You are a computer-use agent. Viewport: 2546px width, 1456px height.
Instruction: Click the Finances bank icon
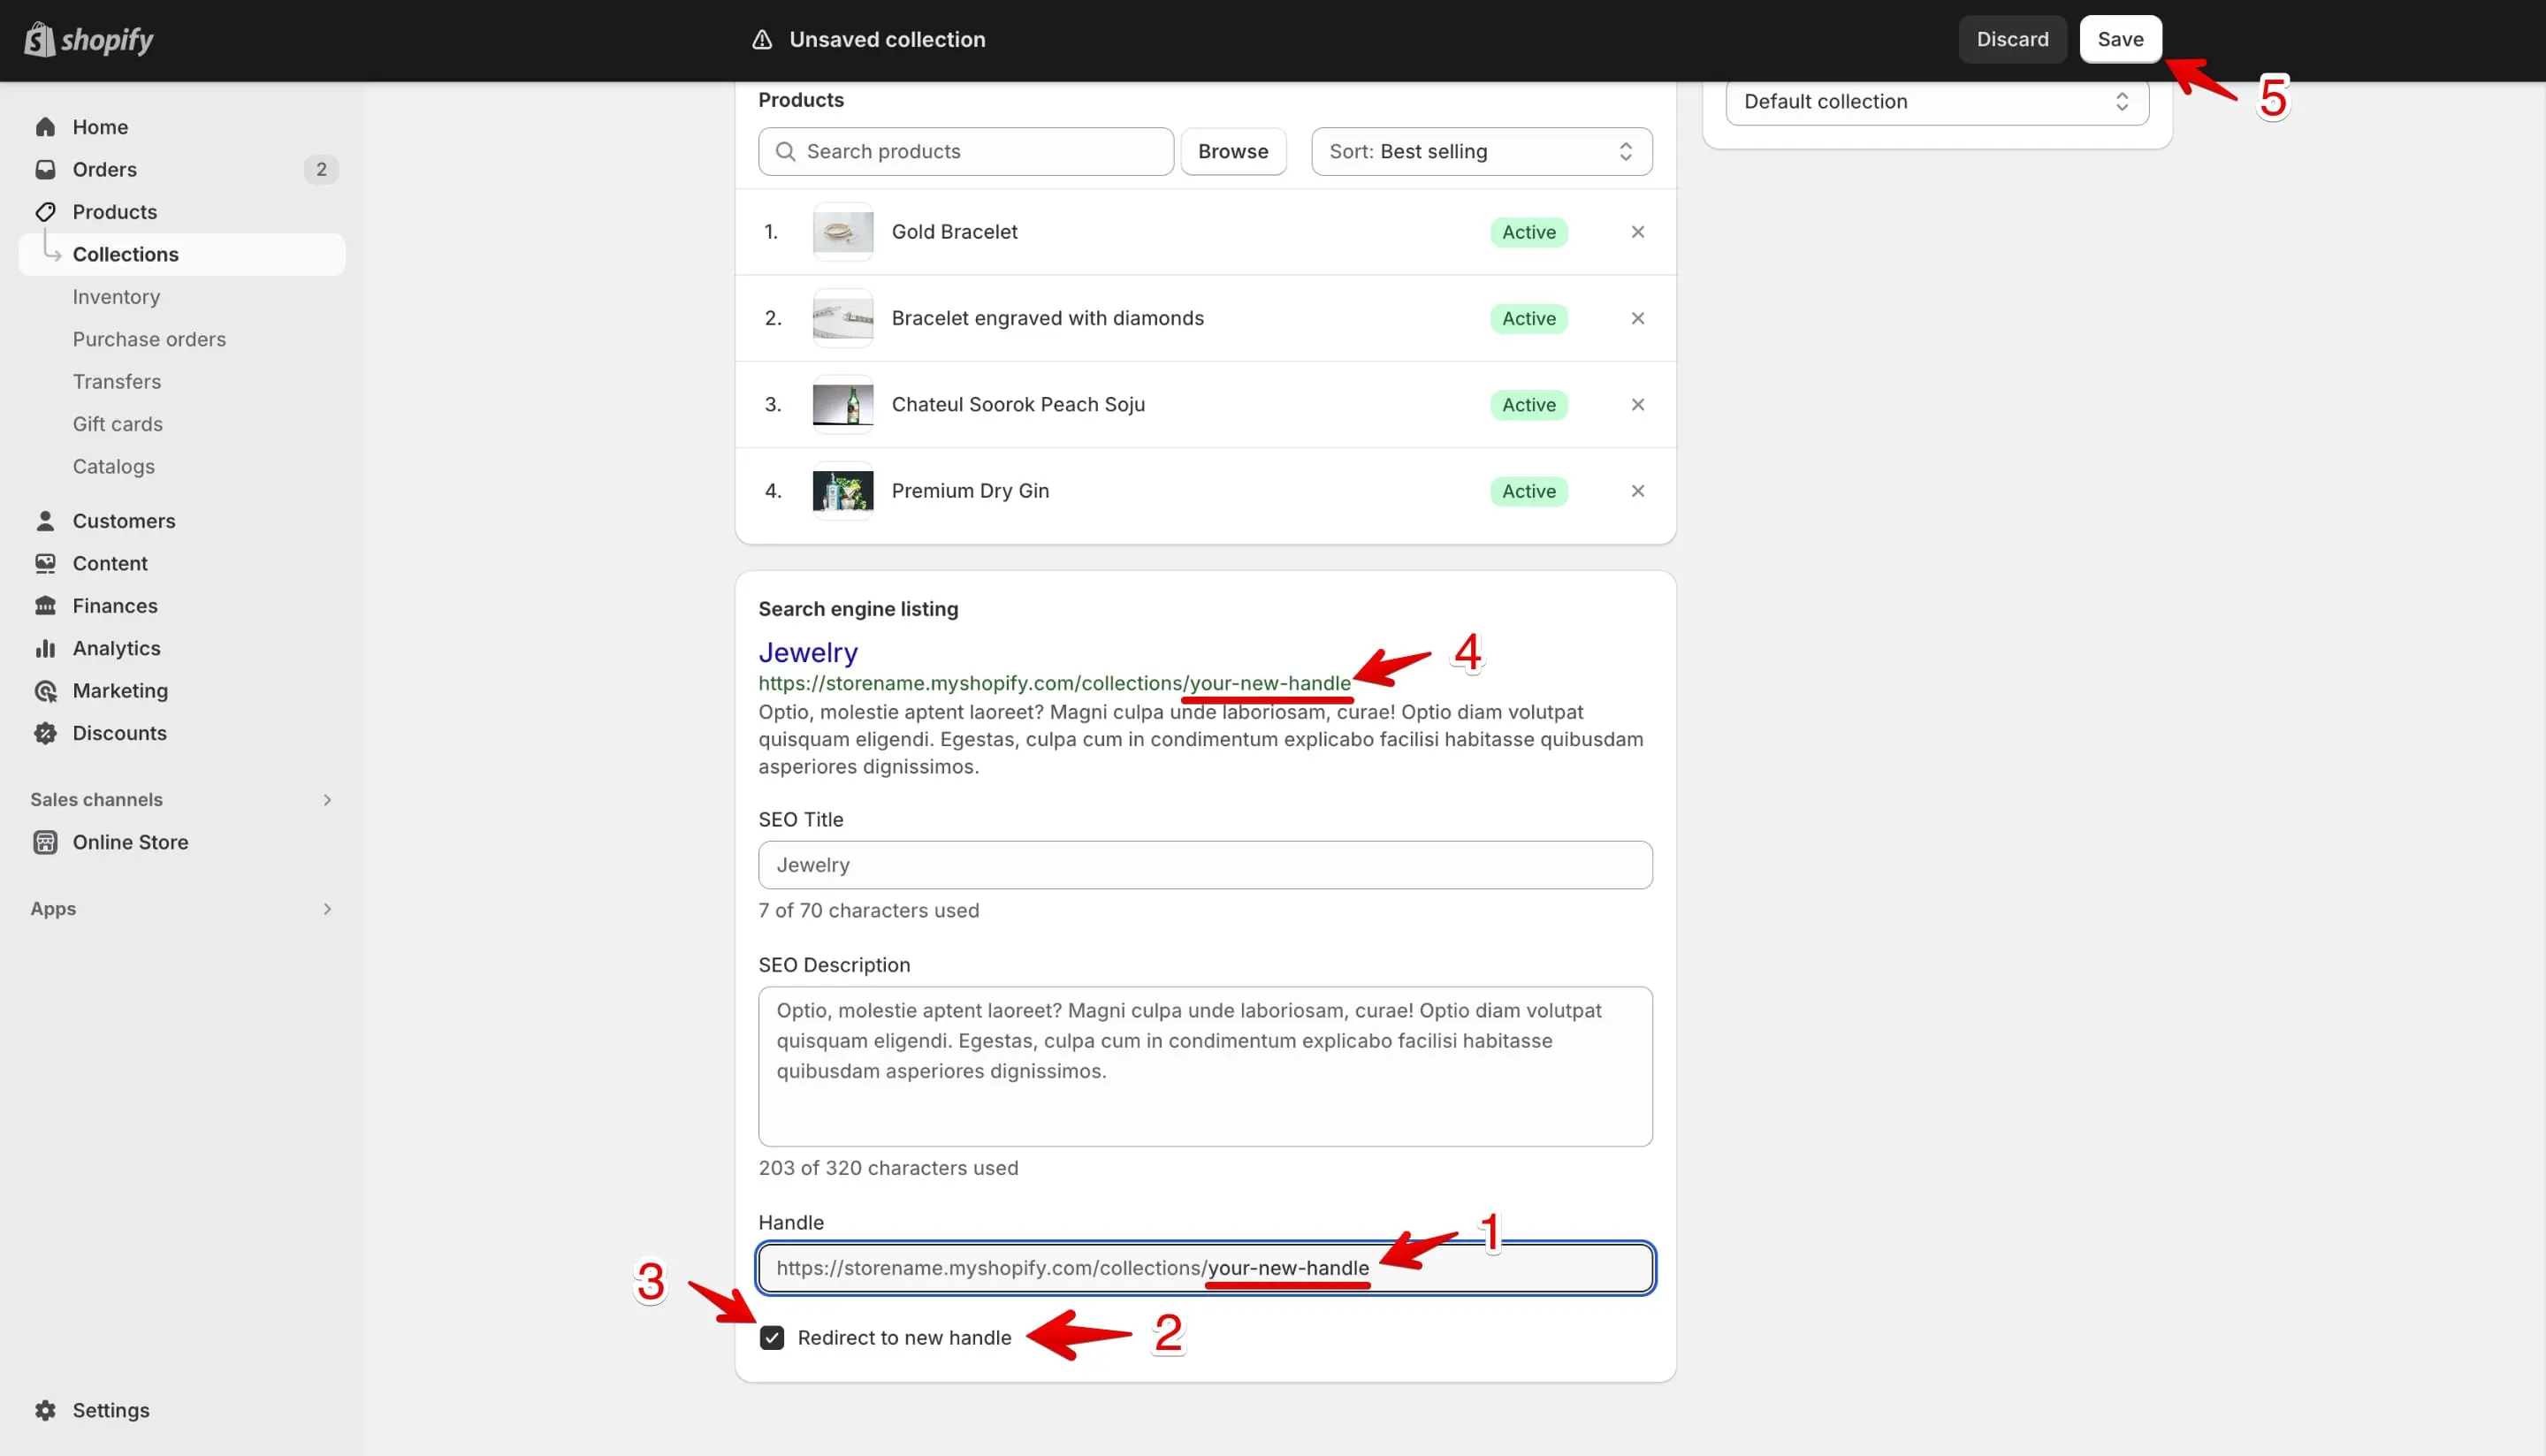[x=45, y=606]
